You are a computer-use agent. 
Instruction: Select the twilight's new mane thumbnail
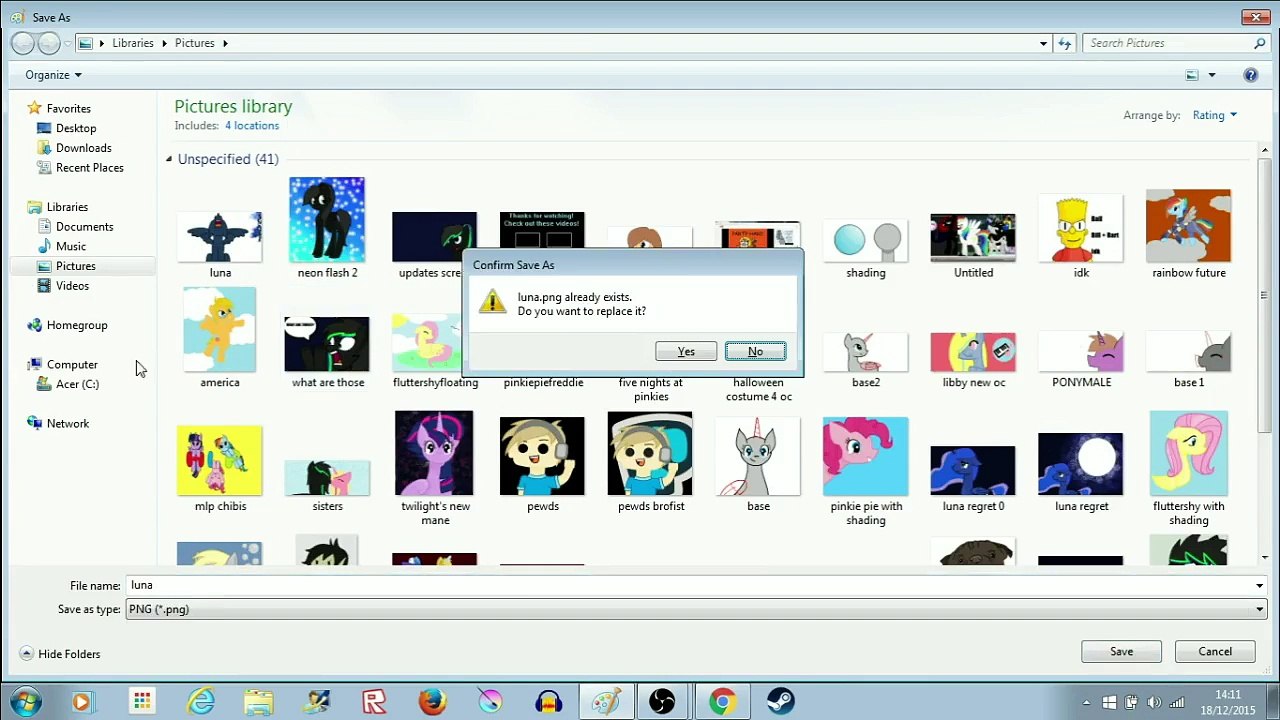[435, 453]
